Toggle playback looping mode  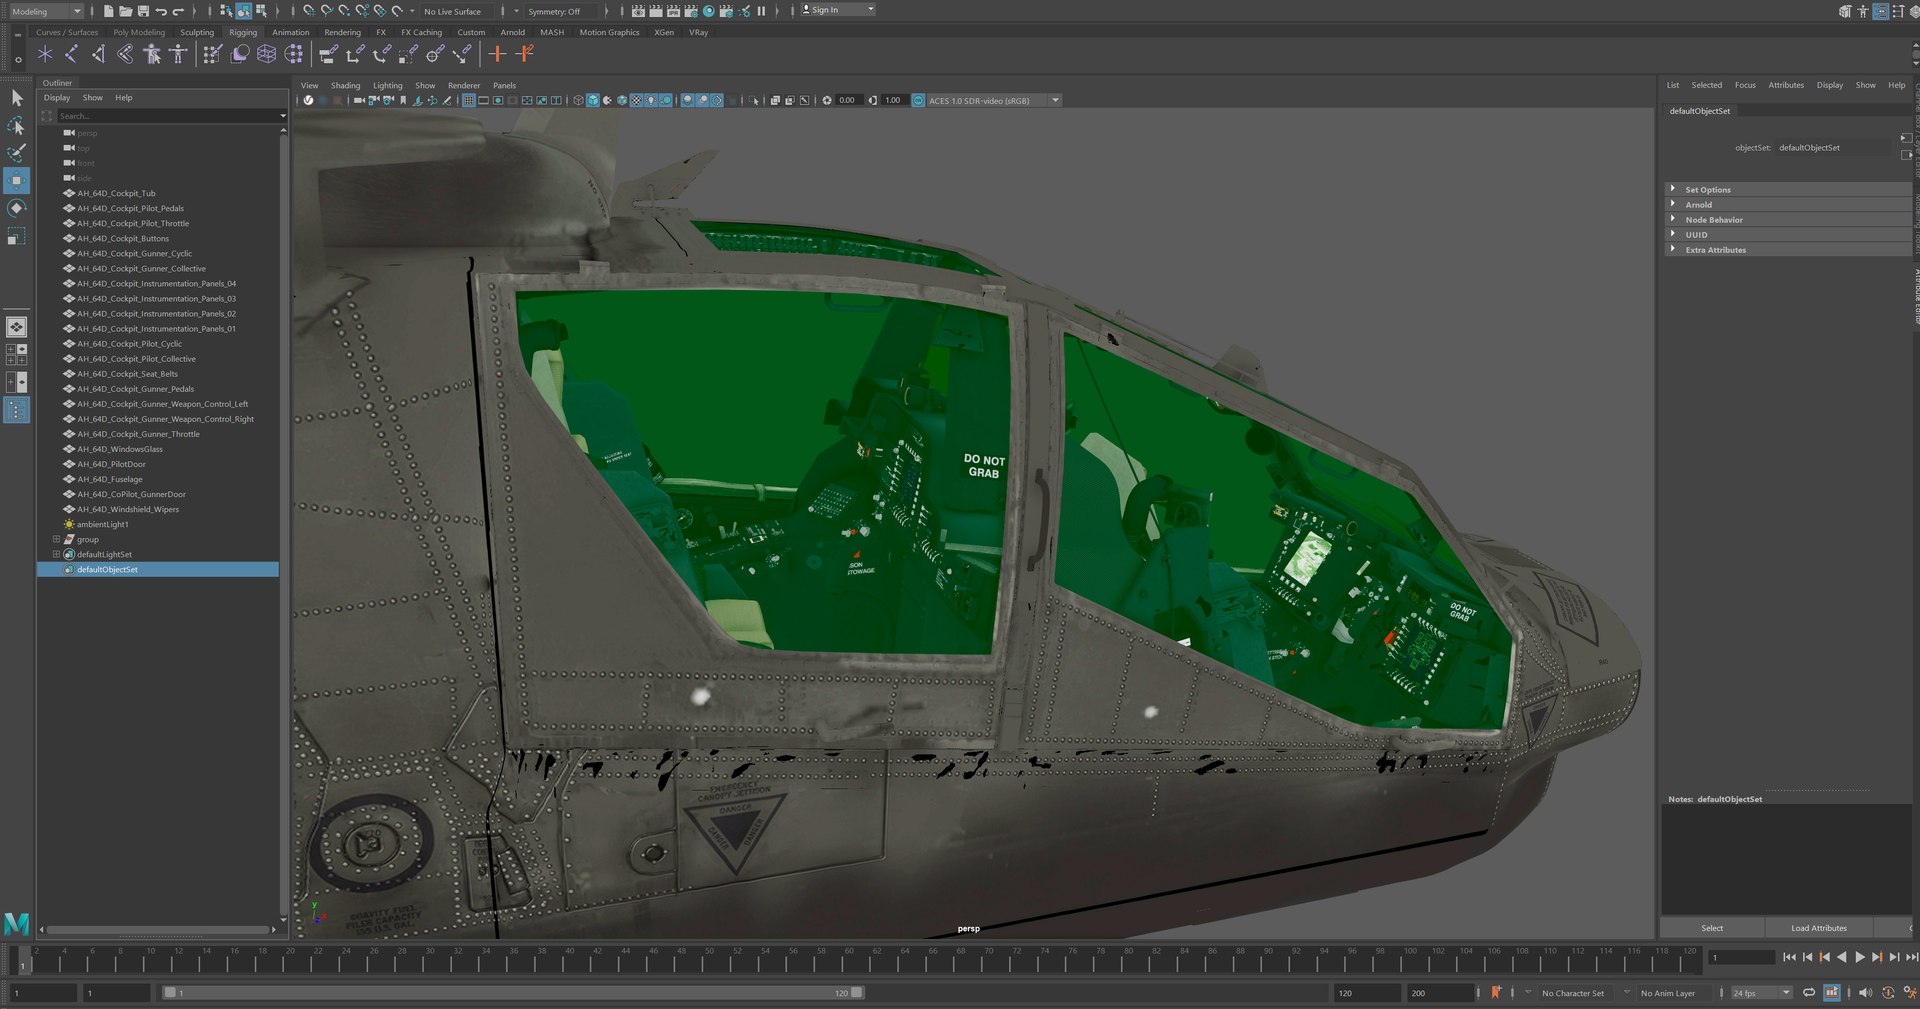pyautogui.click(x=1808, y=992)
